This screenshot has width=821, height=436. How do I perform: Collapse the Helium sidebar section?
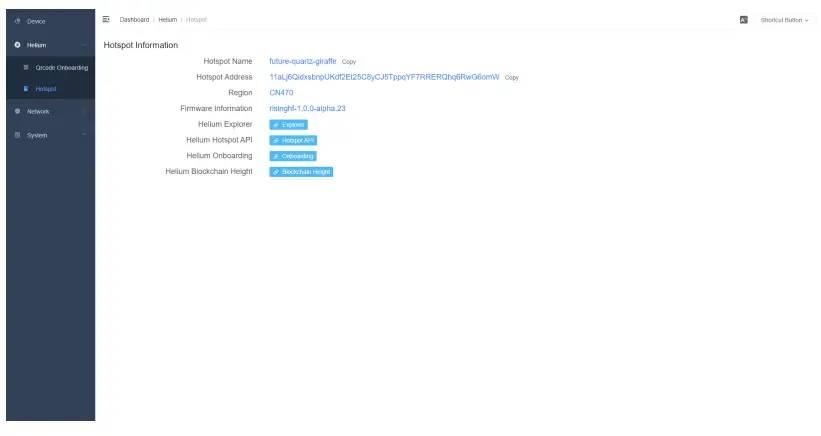[x=51, y=45]
